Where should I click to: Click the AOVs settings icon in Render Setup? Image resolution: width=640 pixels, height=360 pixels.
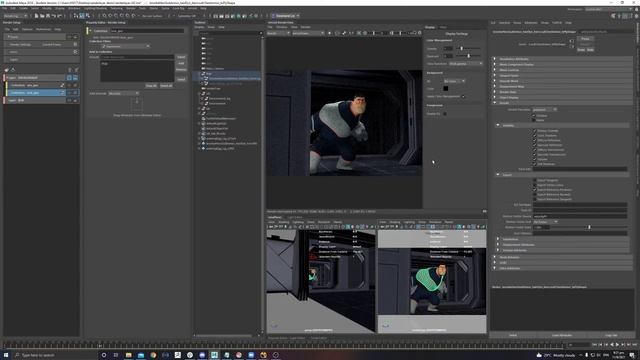pyautogui.click(x=75, y=52)
